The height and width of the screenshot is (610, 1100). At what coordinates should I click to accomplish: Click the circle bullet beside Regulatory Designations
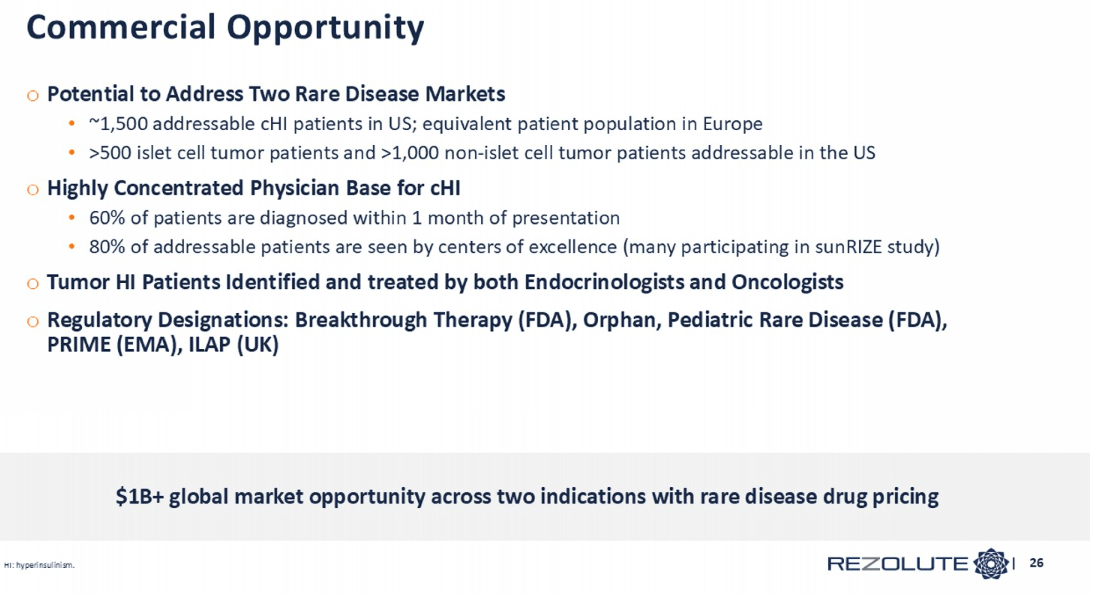coord(33,322)
